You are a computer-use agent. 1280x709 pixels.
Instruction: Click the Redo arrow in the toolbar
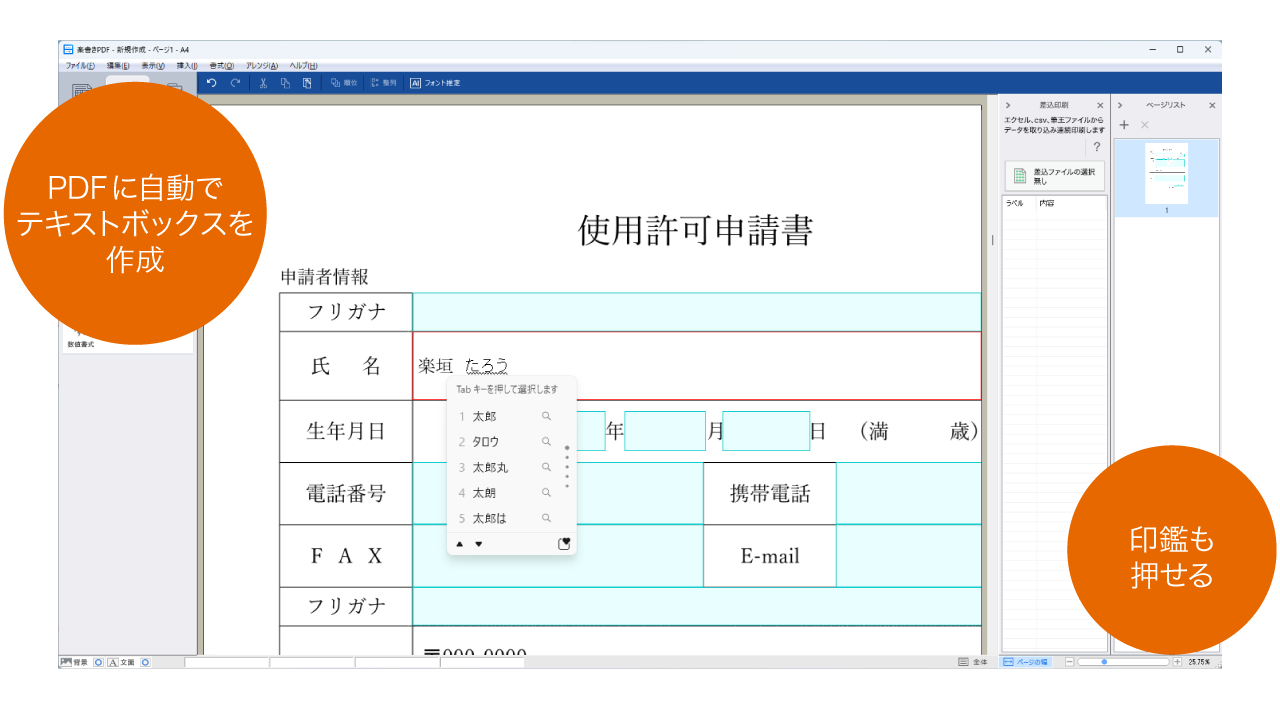tap(234, 82)
